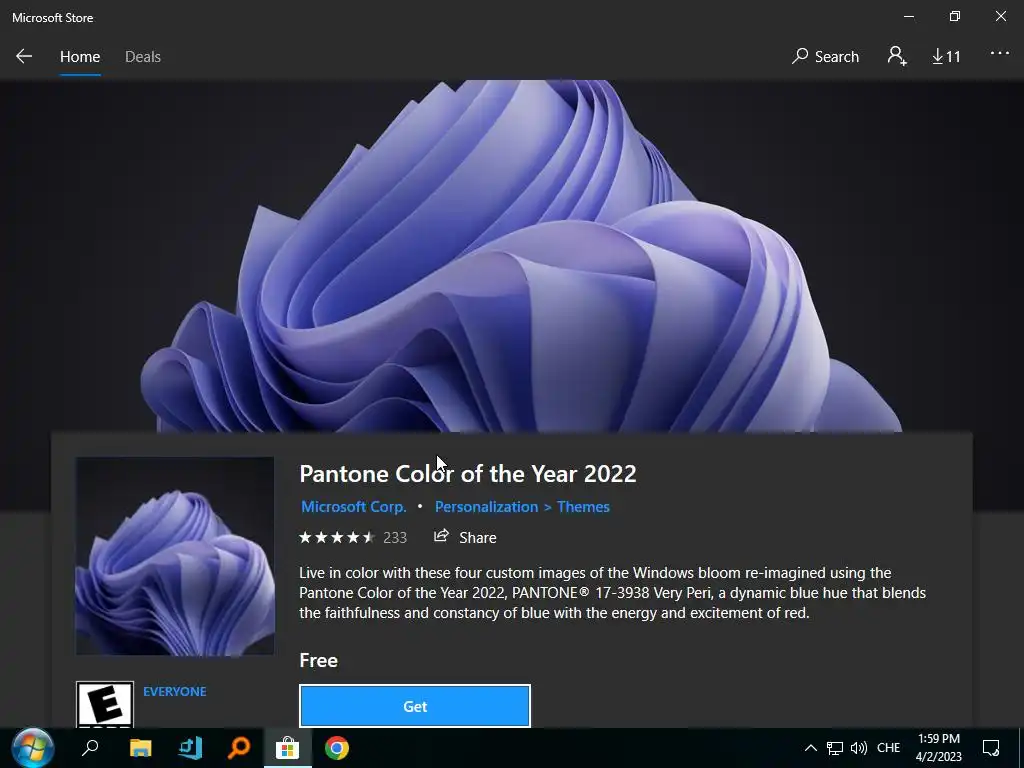The image size is (1024, 768).
Task: Show hidden icons with the tray chevron
Action: point(810,748)
